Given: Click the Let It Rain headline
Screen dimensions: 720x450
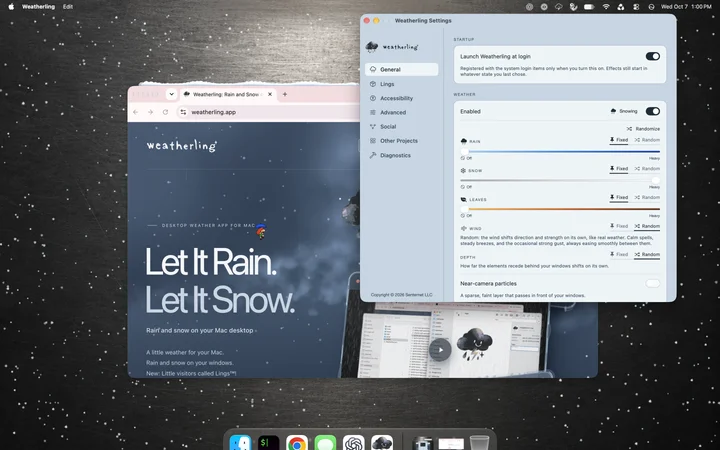Looking at the screenshot, I should coord(211,262).
